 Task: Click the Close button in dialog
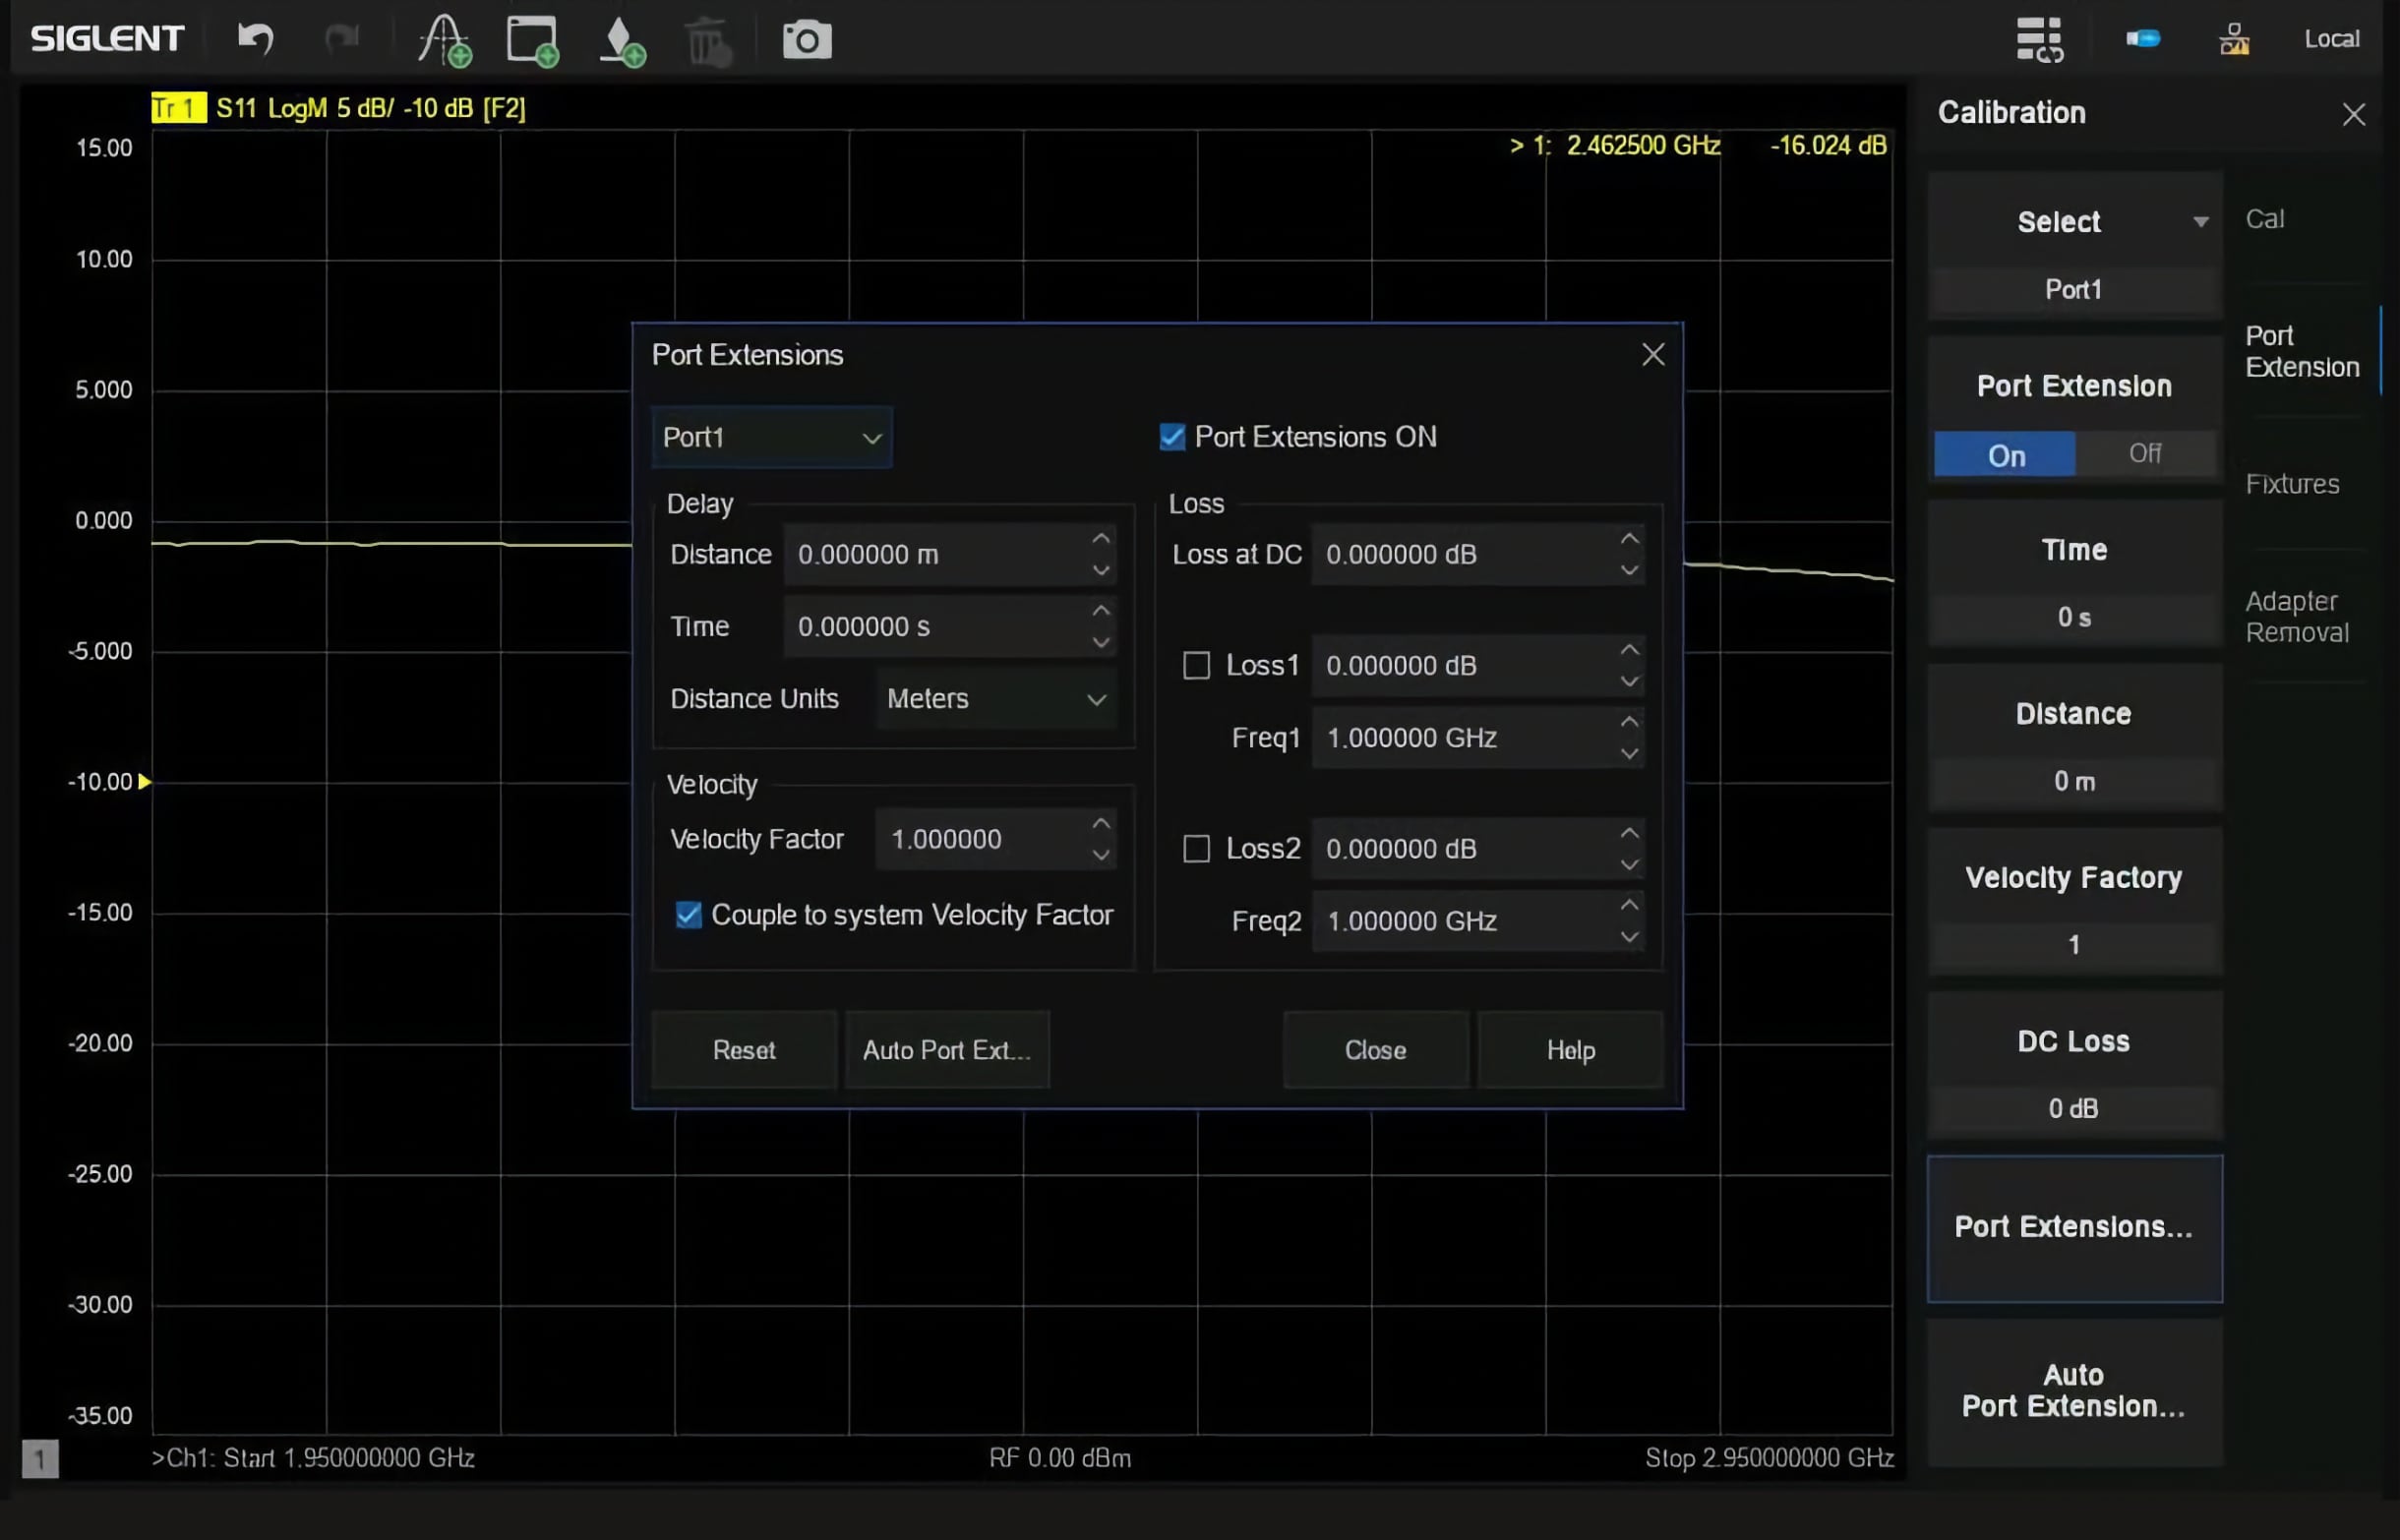click(1376, 1050)
